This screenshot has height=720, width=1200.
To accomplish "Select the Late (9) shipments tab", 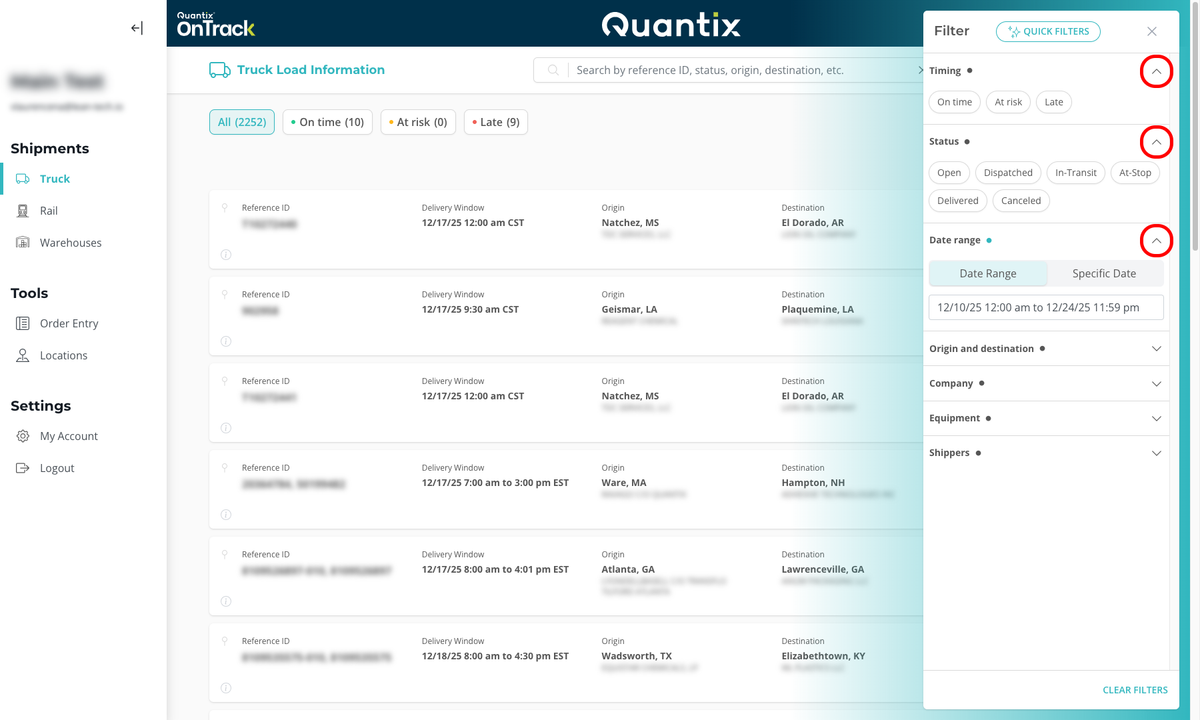I will pos(496,122).
